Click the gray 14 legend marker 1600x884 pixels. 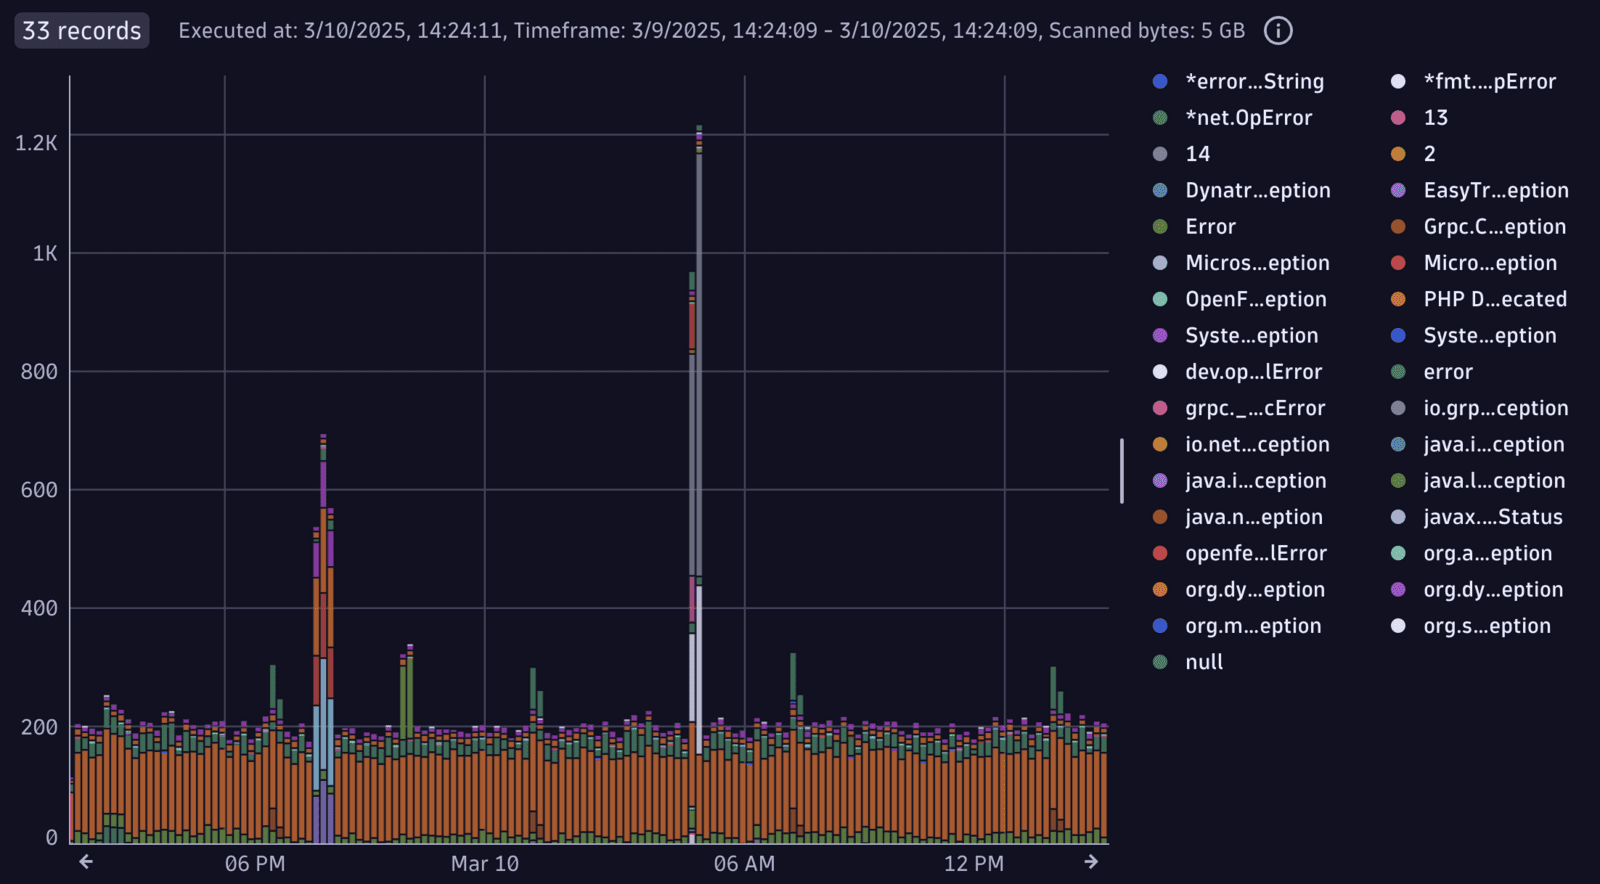point(1160,153)
